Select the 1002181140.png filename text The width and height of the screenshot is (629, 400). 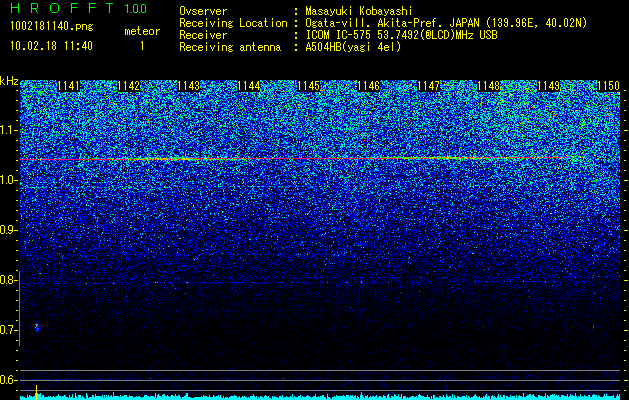click(52, 27)
